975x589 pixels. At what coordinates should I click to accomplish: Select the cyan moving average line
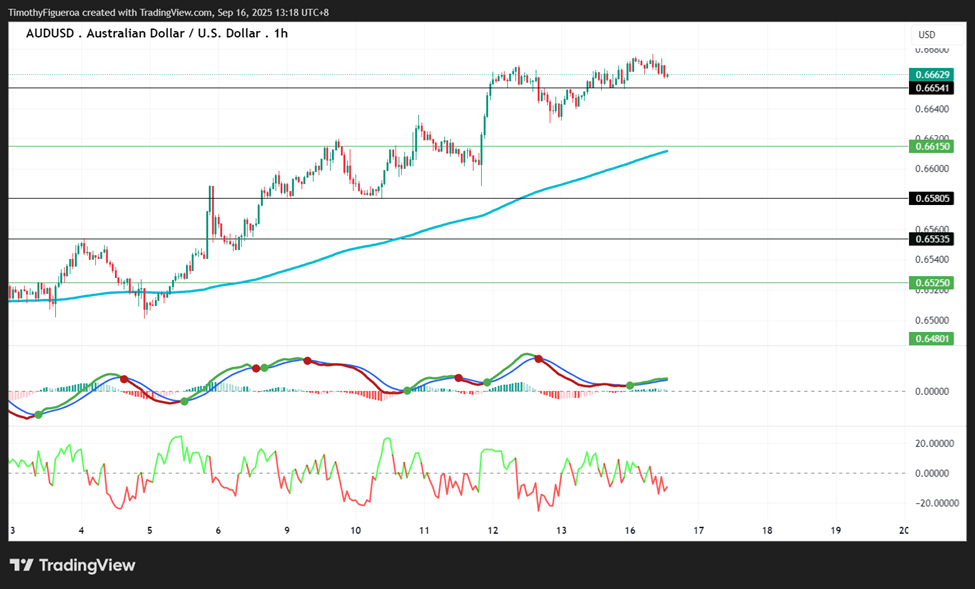coord(348,250)
